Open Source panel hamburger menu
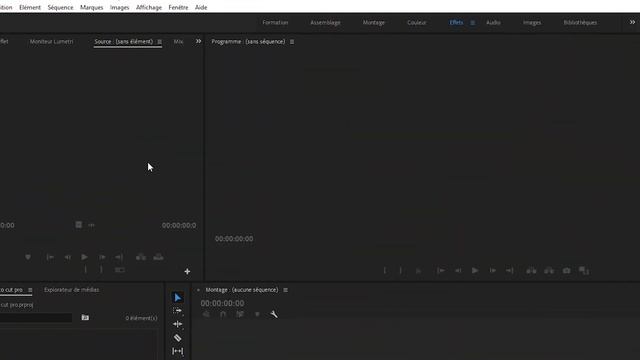The height and width of the screenshot is (360, 640). click(x=160, y=42)
